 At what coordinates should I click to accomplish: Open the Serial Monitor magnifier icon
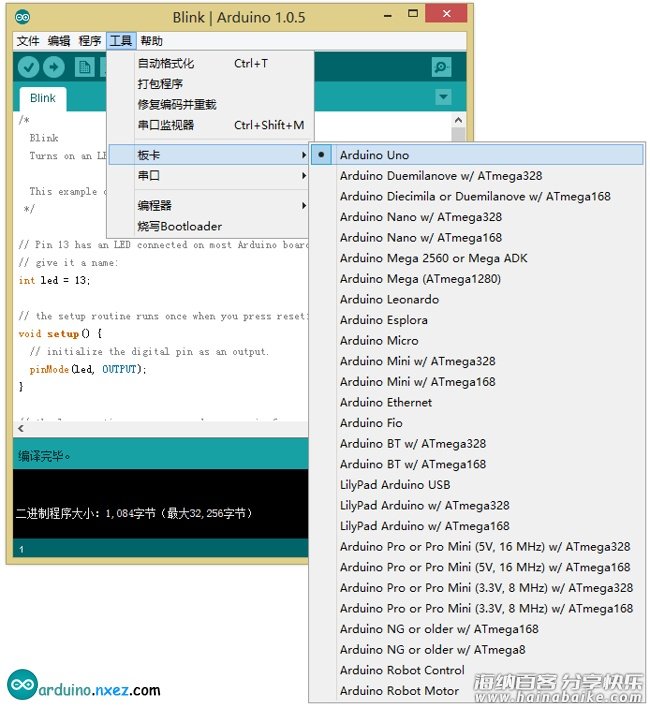(x=441, y=67)
